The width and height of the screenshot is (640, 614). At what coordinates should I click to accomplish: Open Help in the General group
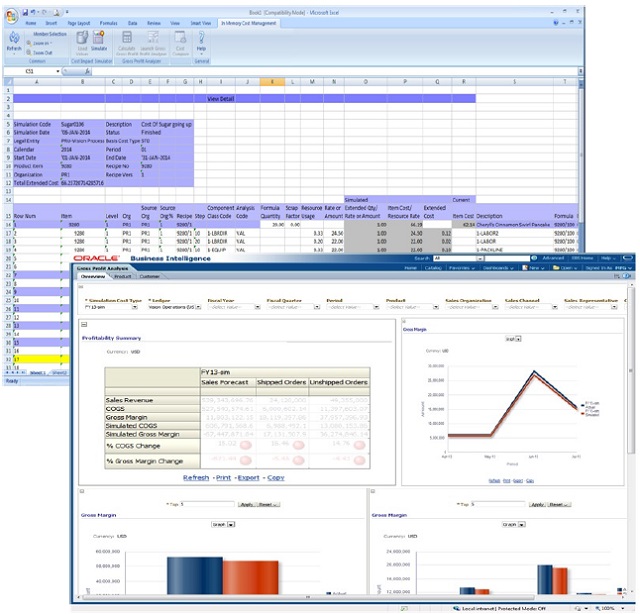[201, 42]
